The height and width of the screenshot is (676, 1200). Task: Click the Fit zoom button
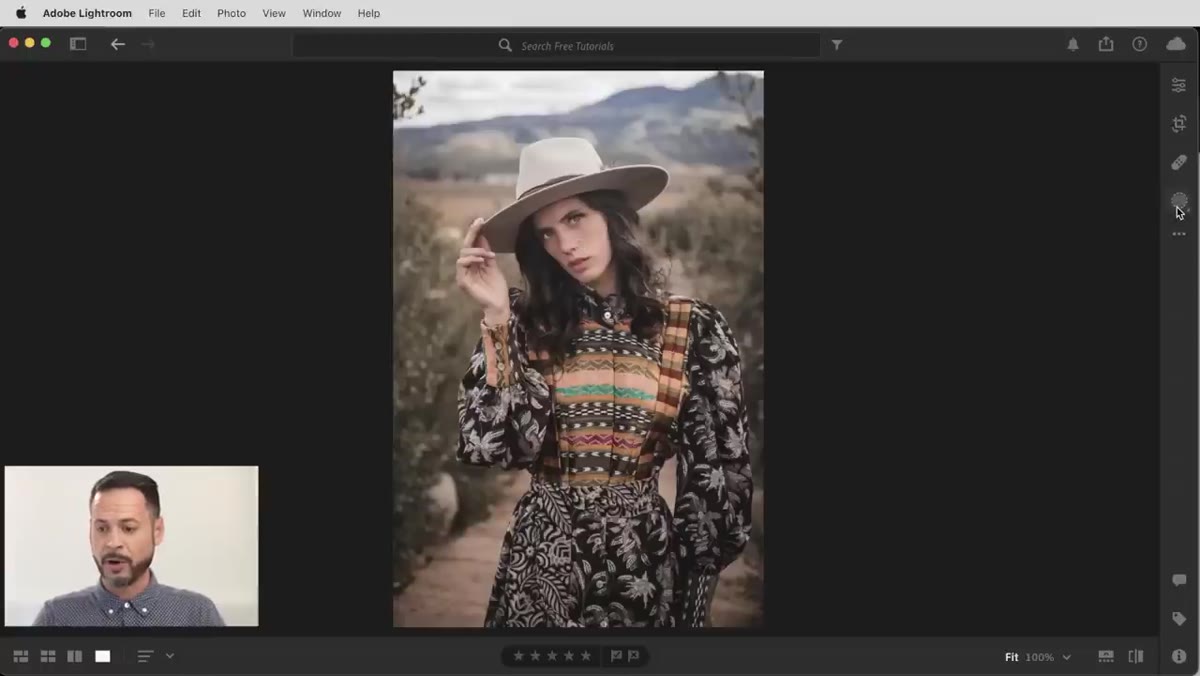[x=1012, y=657]
